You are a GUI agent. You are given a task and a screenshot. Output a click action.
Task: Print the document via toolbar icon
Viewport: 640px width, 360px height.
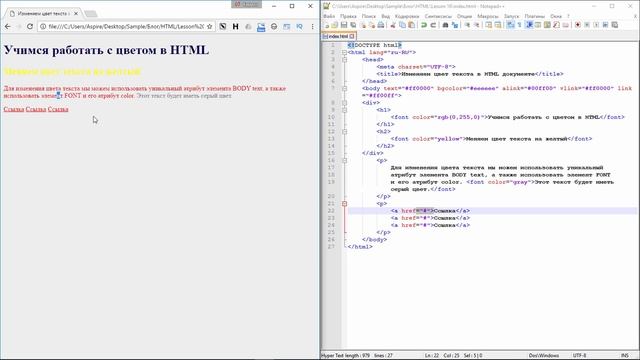(x=381, y=25)
